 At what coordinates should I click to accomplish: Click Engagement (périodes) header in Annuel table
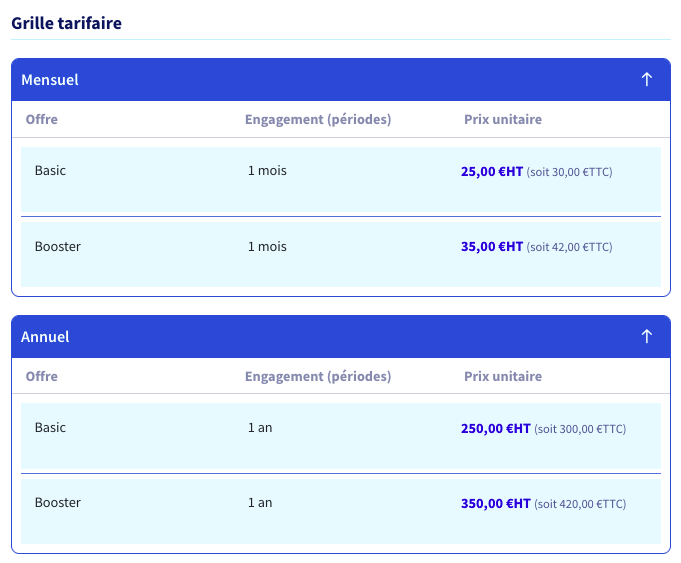pyautogui.click(x=318, y=376)
